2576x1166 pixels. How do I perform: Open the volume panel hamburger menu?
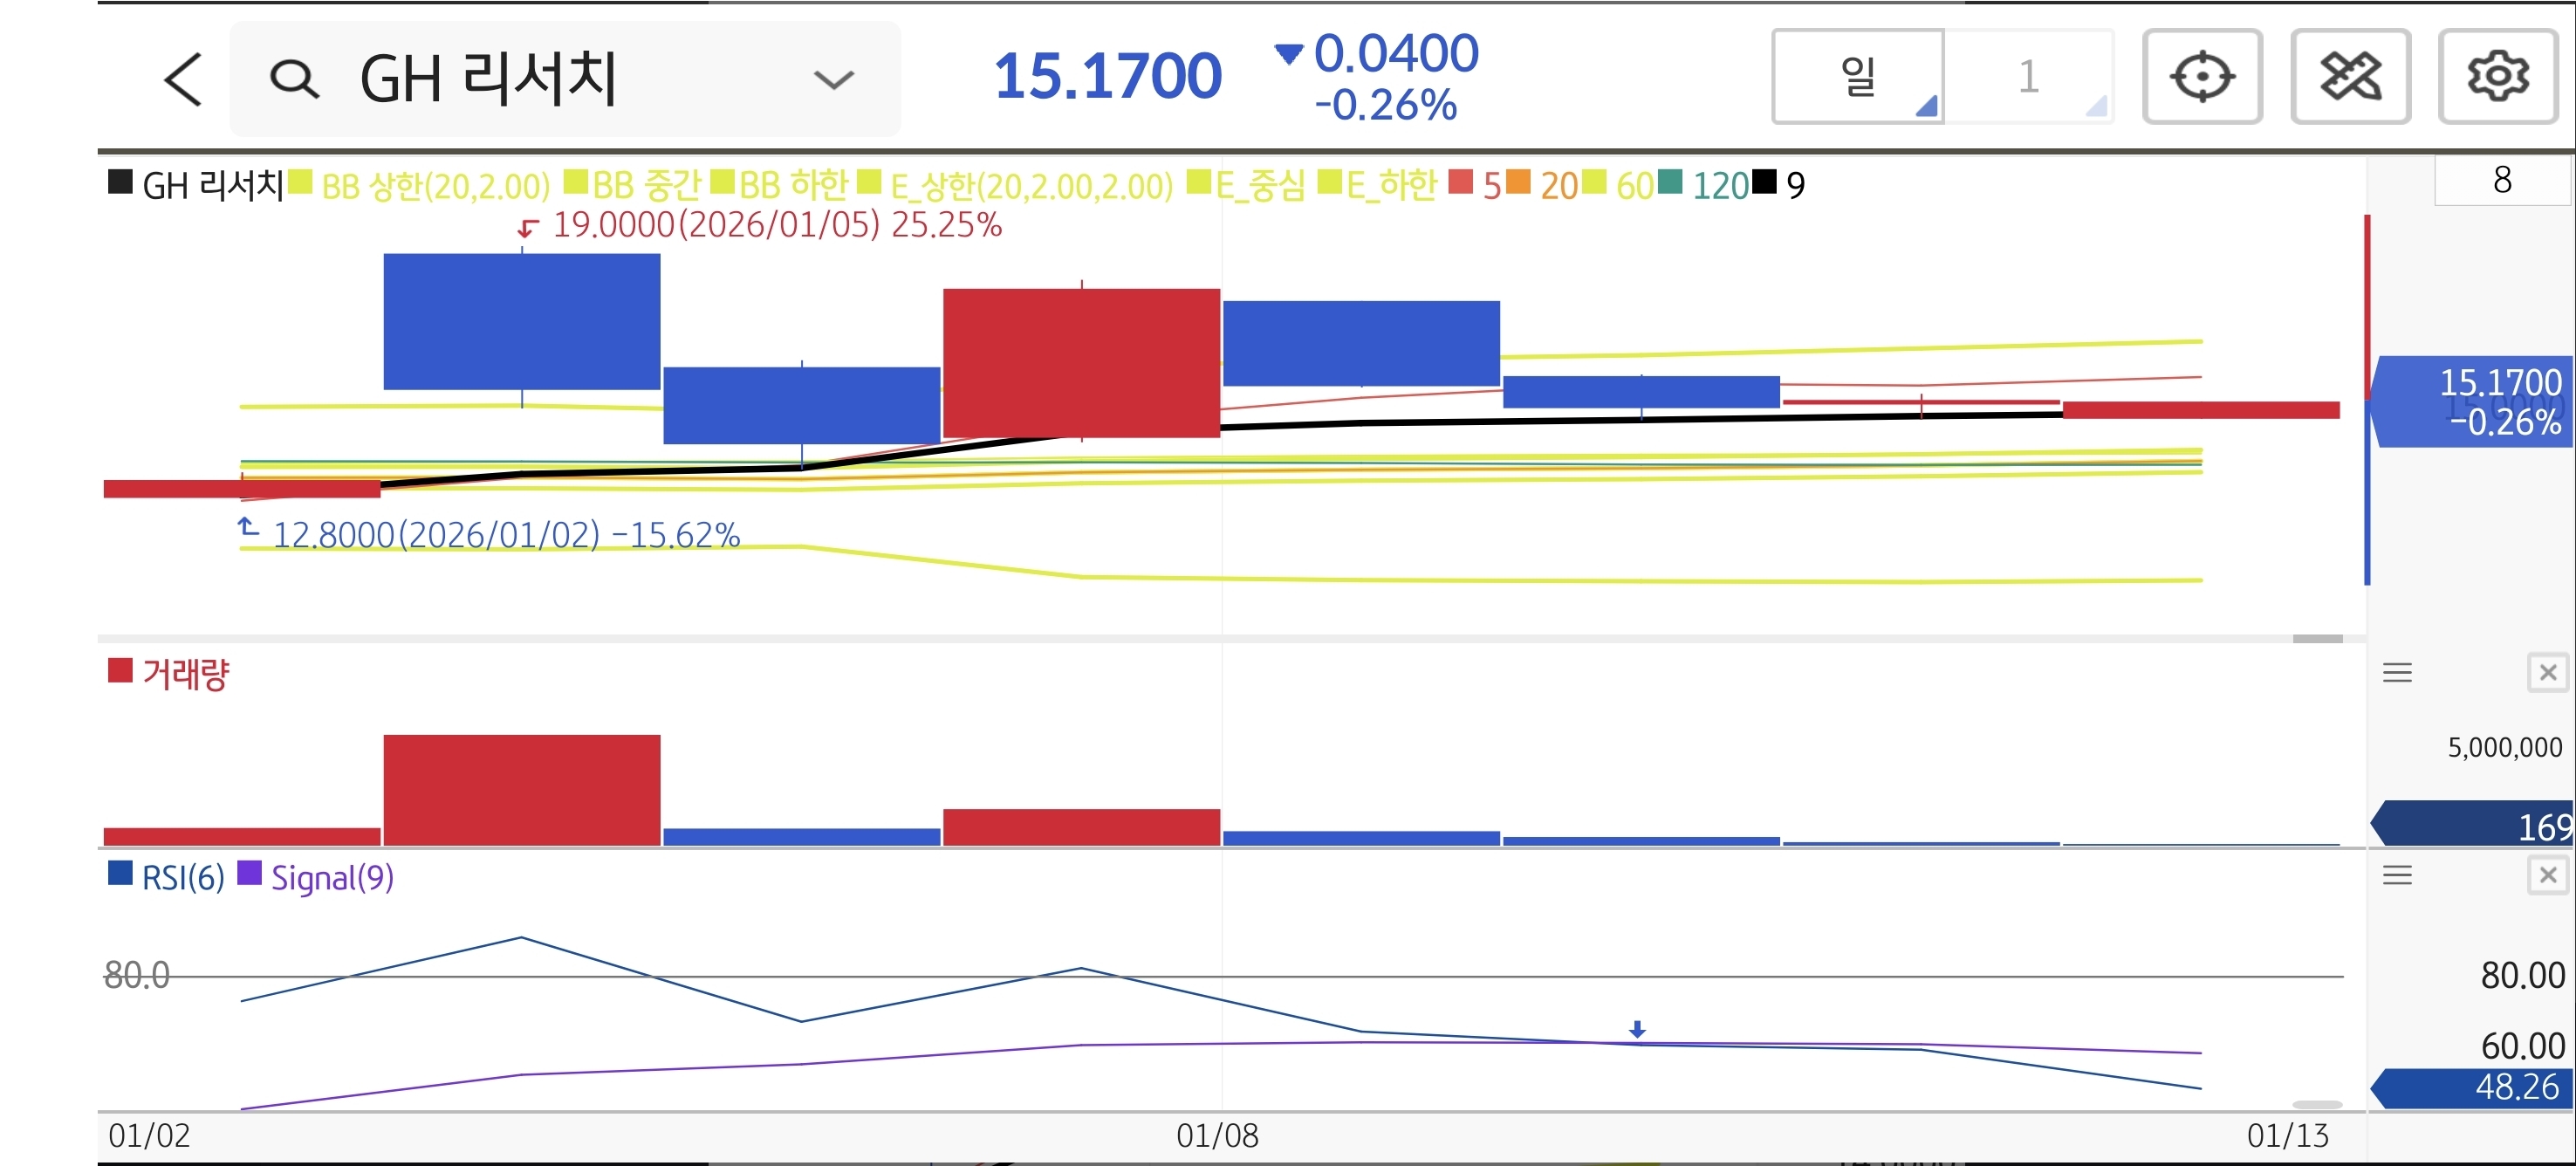pyautogui.click(x=2397, y=673)
